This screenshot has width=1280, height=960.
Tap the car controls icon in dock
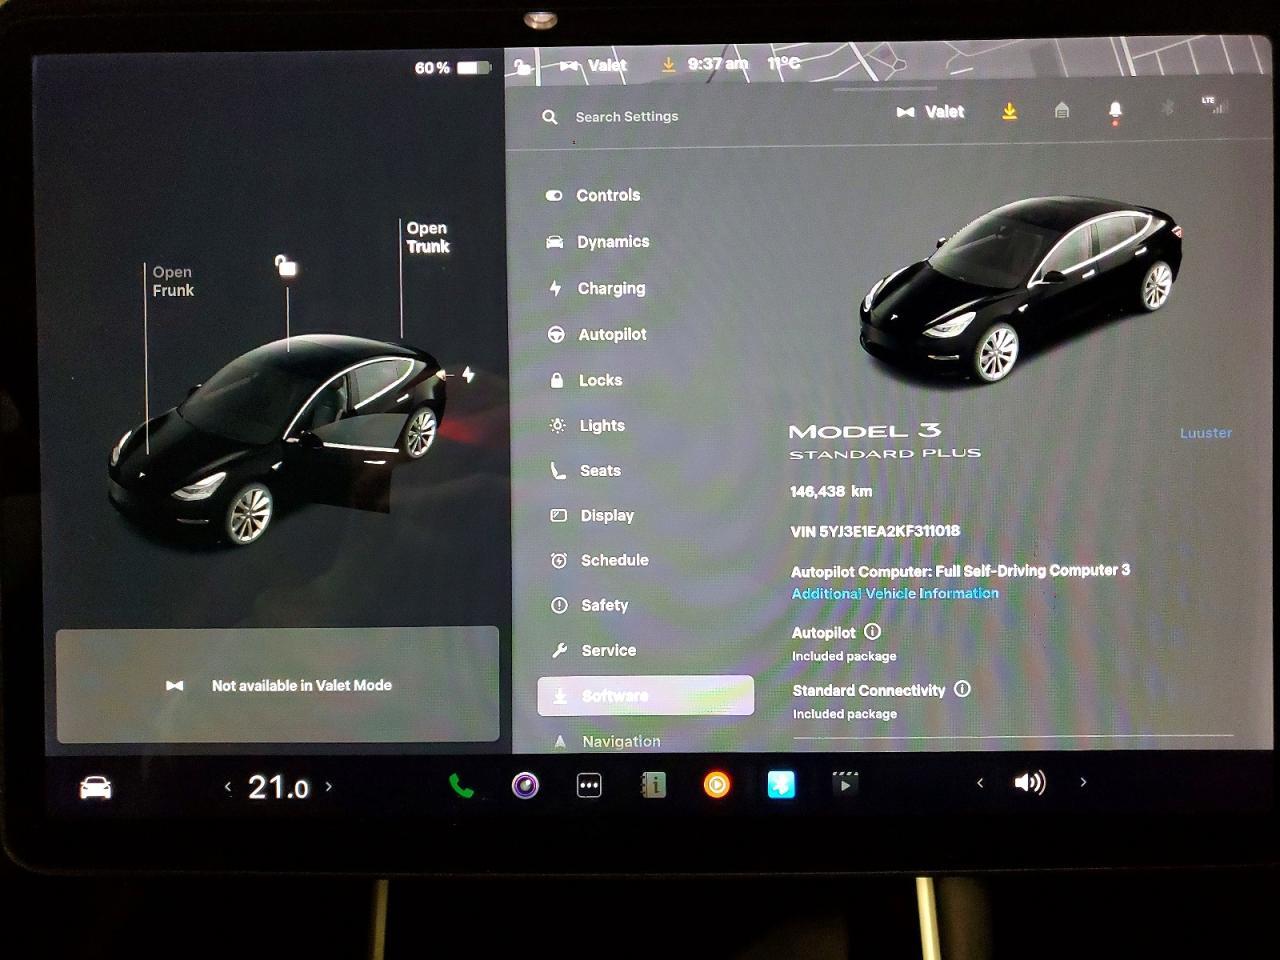[96, 788]
